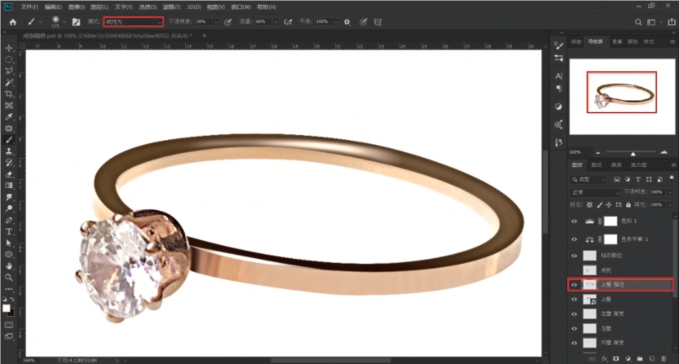Hide the 色彩平衡 1 adjustment layer
Screen dimensions: 679x364
tap(574, 239)
